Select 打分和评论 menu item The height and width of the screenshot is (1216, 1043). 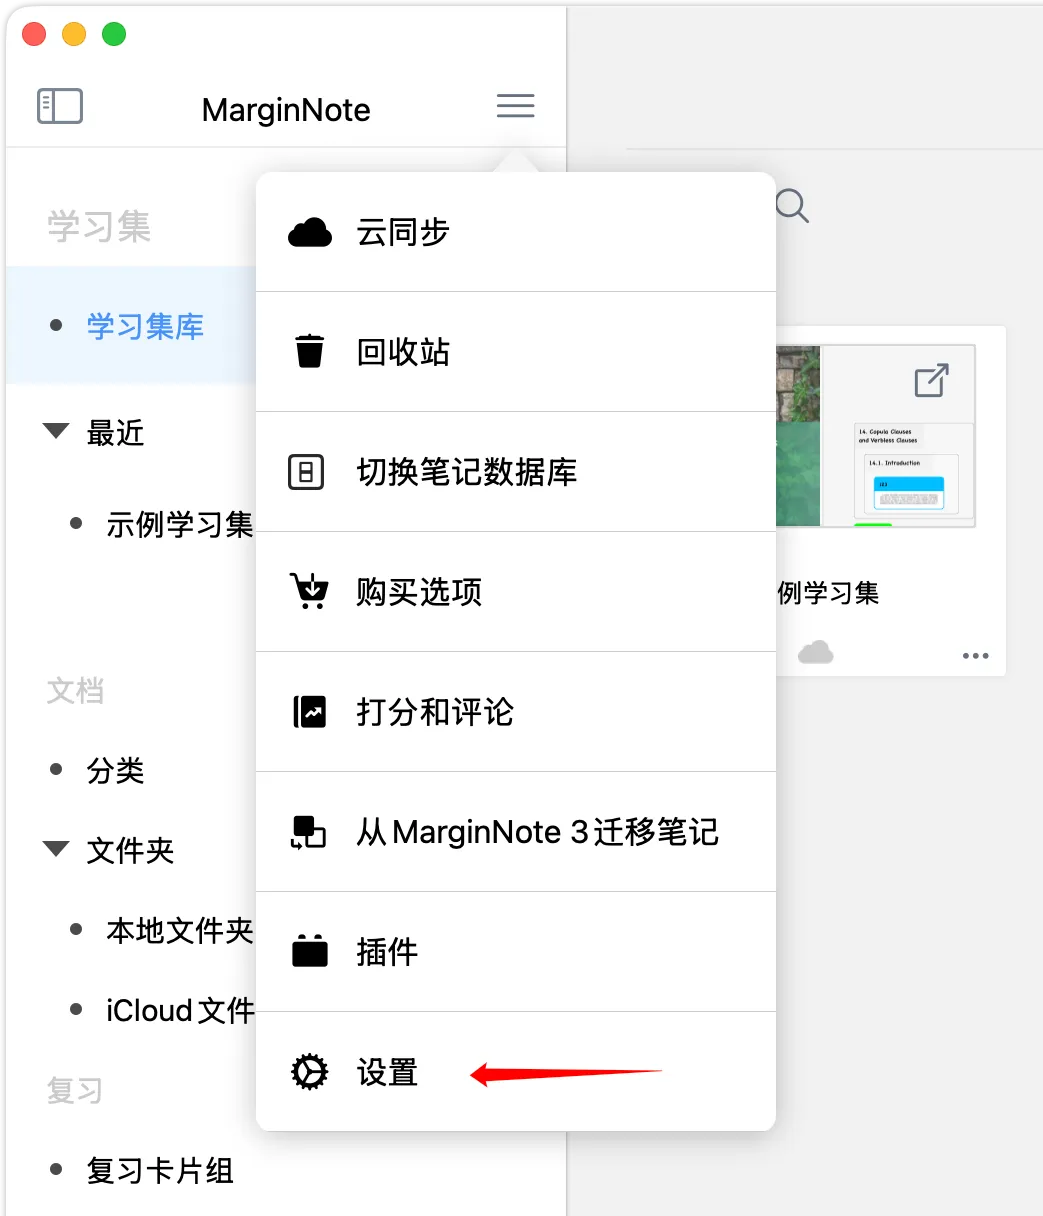pos(516,712)
